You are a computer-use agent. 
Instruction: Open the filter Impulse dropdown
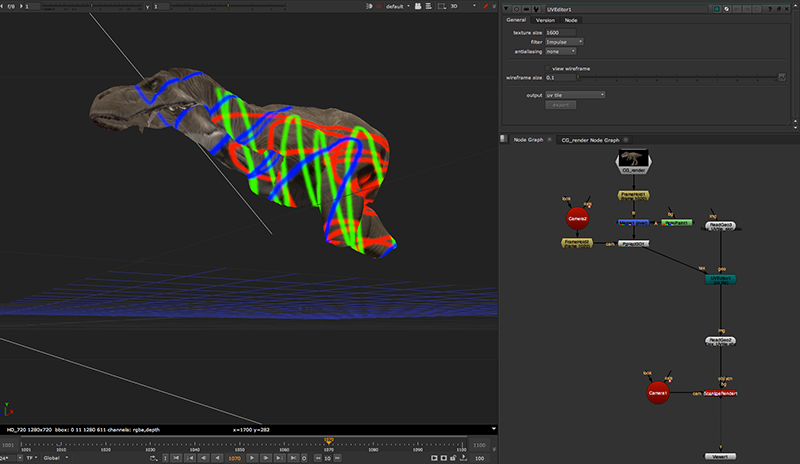565,42
